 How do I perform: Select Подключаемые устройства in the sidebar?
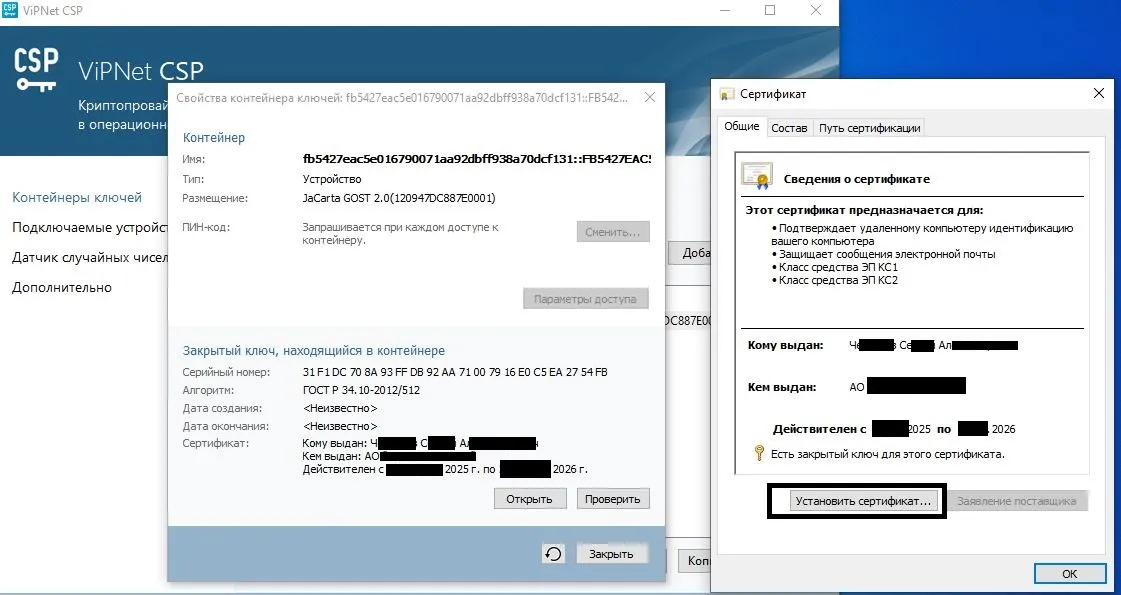pyautogui.click(x=89, y=227)
